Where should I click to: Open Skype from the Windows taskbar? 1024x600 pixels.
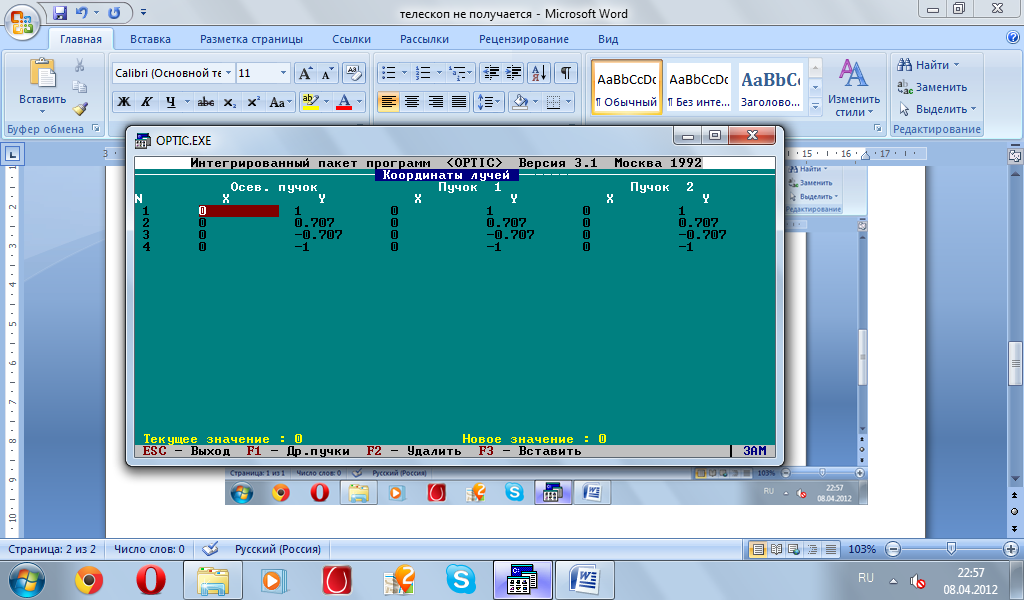coord(461,579)
